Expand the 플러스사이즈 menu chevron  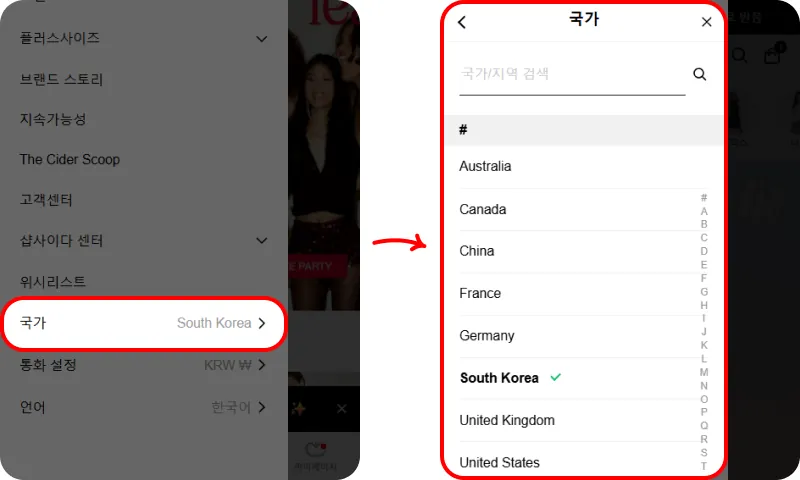pyautogui.click(x=262, y=39)
